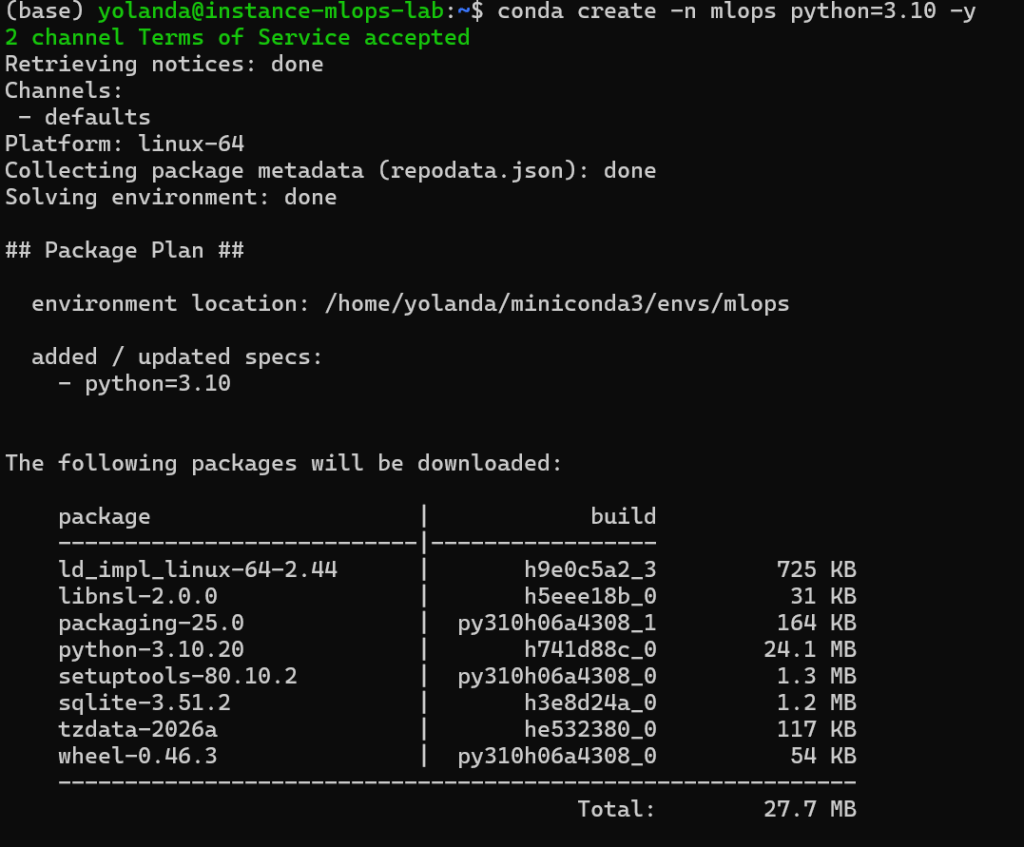Click the sqlite-3.51.2 package name

coord(144,702)
